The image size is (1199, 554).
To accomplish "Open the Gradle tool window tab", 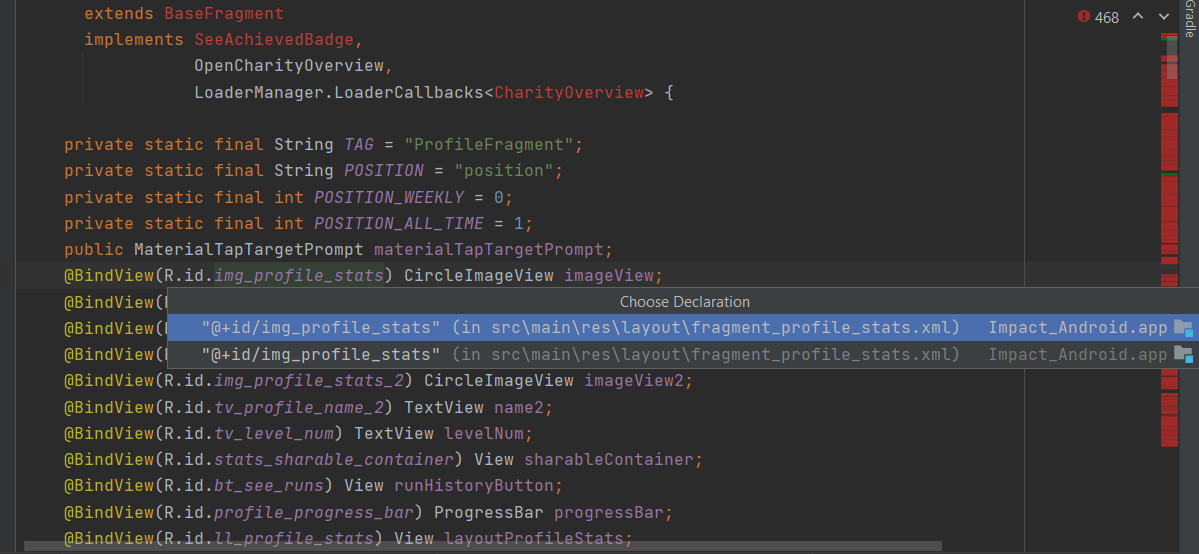I will (x=1190, y=20).
